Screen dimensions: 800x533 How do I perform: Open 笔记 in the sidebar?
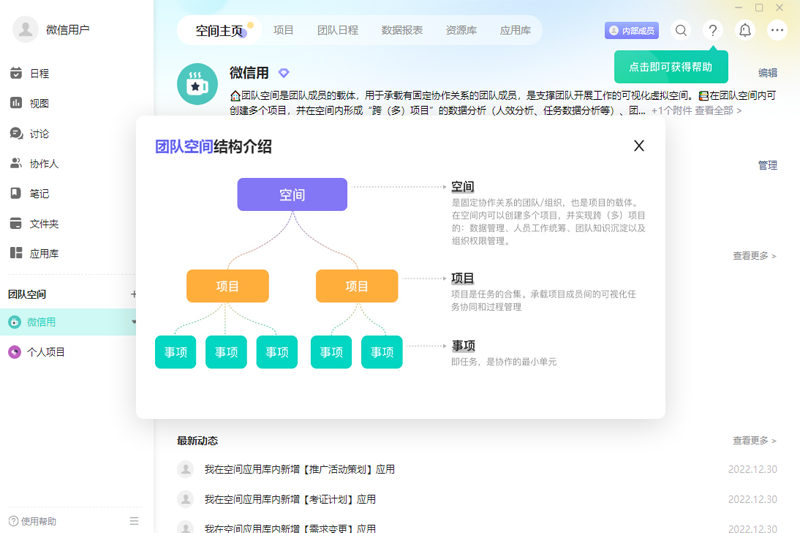(x=39, y=193)
